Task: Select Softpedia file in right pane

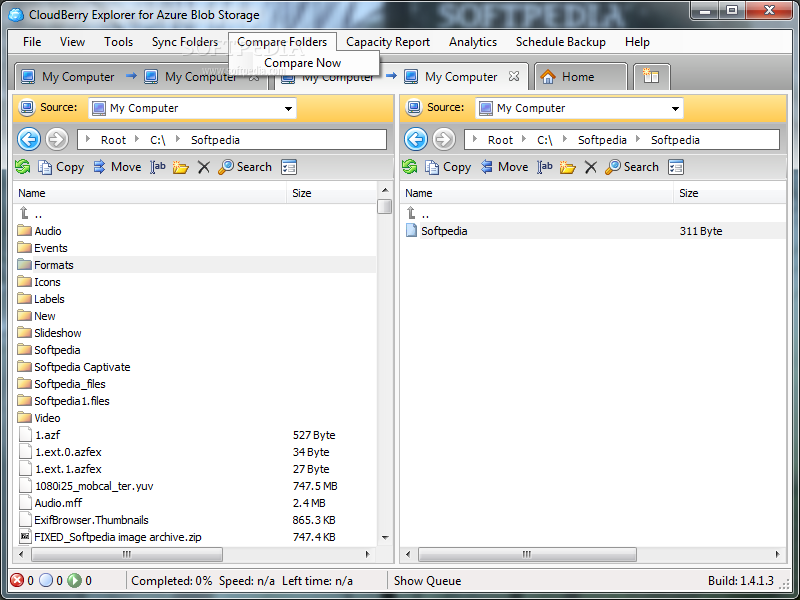Action: coord(594,231)
